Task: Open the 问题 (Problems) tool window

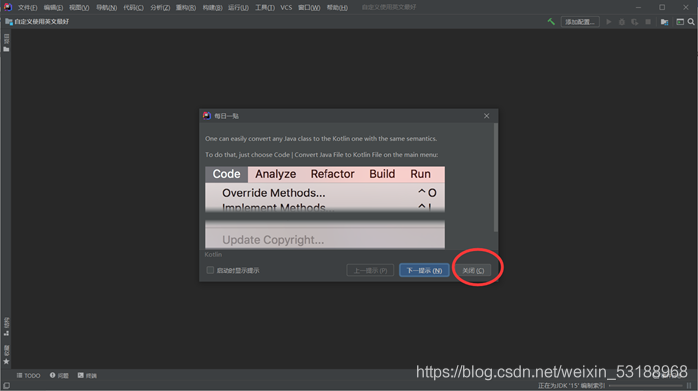Action: point(59,375)
